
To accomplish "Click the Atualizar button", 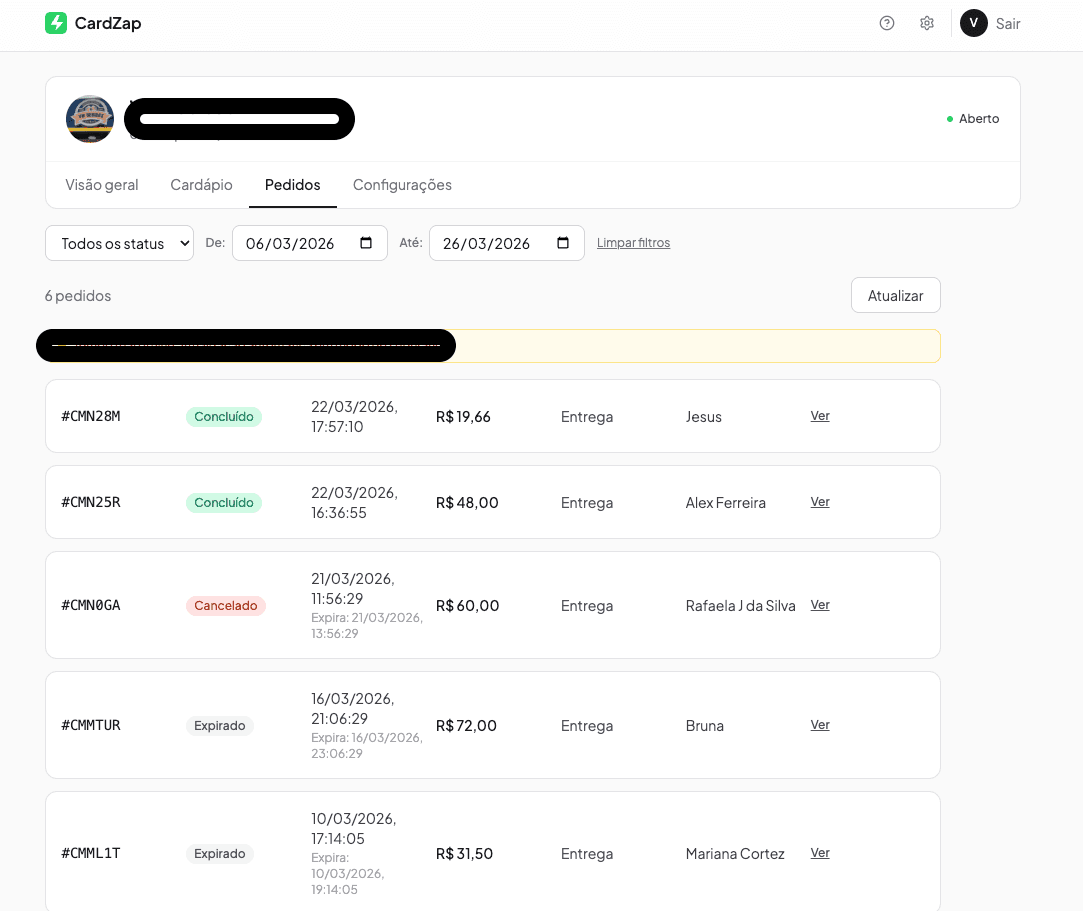I will pos(895,295).
